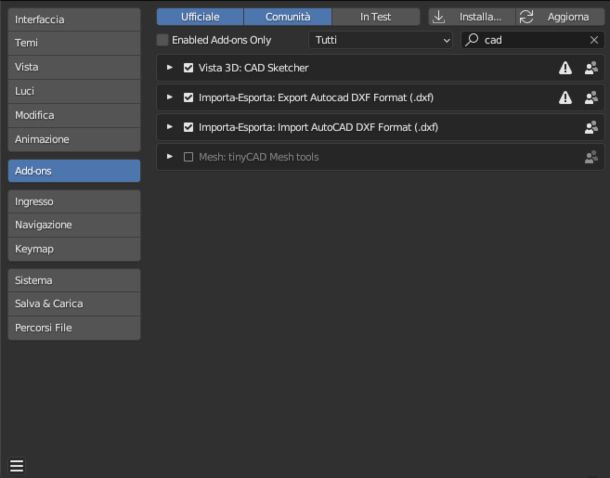Click warning icon on Export Autocad DXF row
This screenshot has height=478, width=610.
tap(565, 98)
